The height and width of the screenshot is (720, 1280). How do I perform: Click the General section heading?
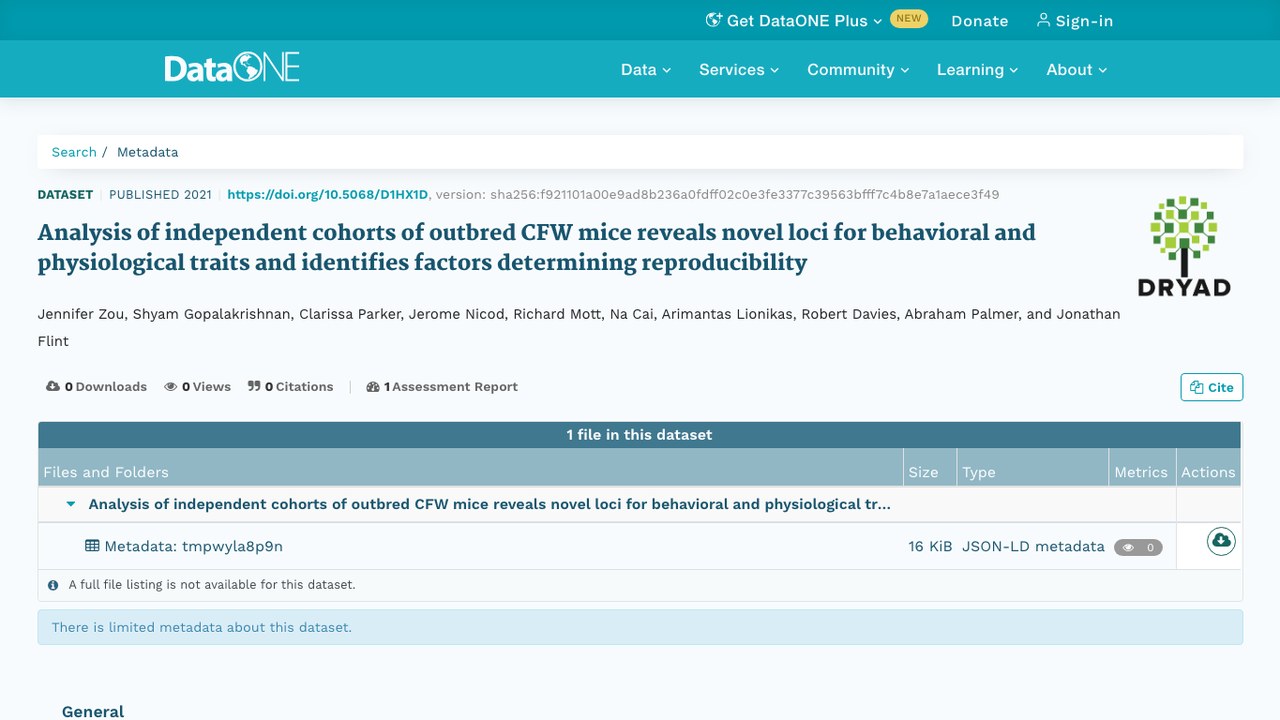click(x=93, y=711)
